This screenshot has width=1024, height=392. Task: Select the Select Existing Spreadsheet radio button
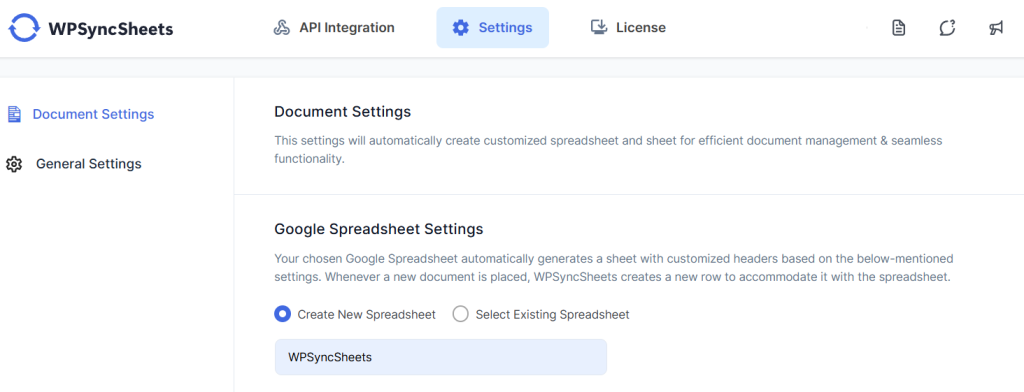pyautogui.click(x=461, y=314)
